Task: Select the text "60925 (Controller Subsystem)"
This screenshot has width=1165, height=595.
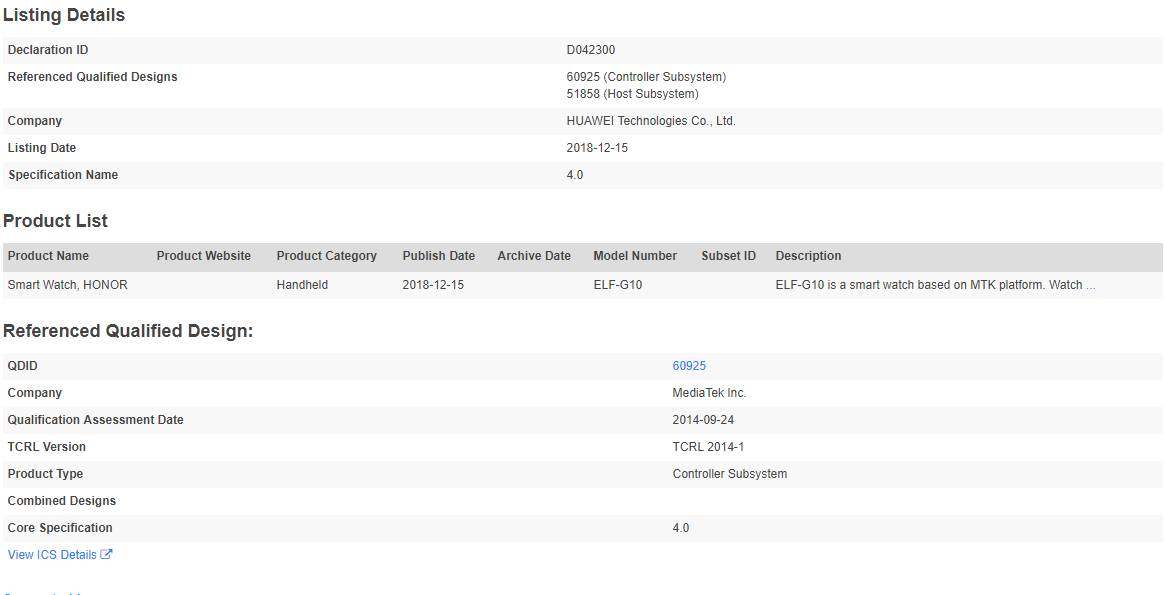Action: click(646, 77)
